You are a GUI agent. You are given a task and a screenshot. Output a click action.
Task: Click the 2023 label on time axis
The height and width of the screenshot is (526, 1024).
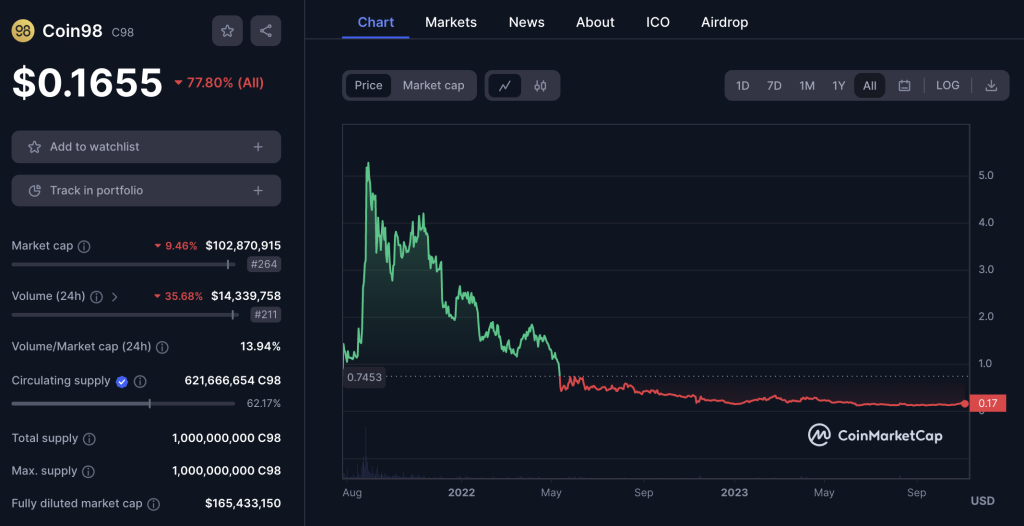coord(733,493)
